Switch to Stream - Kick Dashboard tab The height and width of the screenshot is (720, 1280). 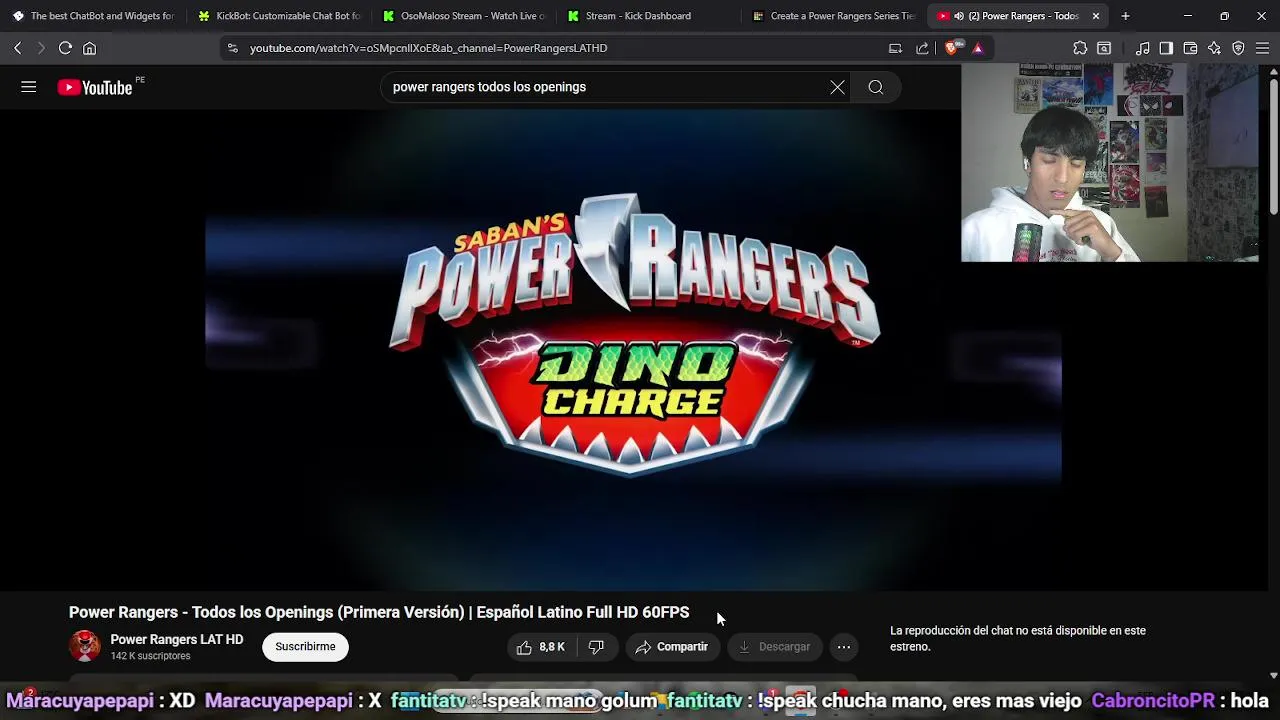(649, 16)
